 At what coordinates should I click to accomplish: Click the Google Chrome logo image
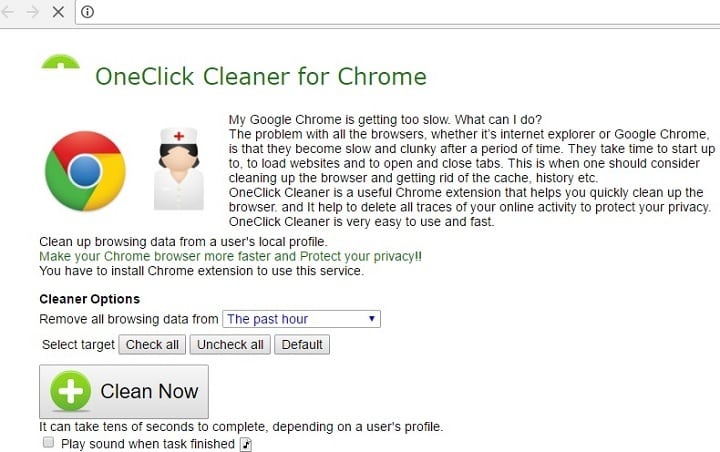[85, 171]
